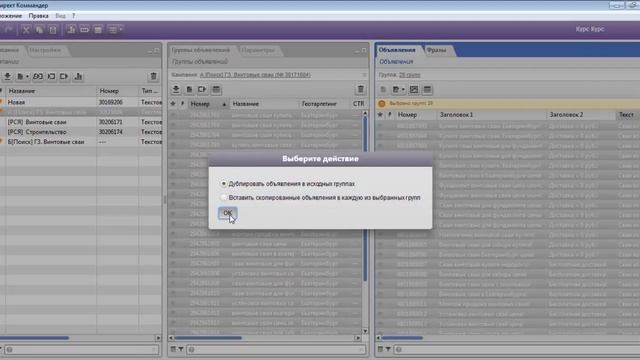Click the orange warning icon in ads panel
The height and width of the screenshot is (360, 640).
click(382, 104)
